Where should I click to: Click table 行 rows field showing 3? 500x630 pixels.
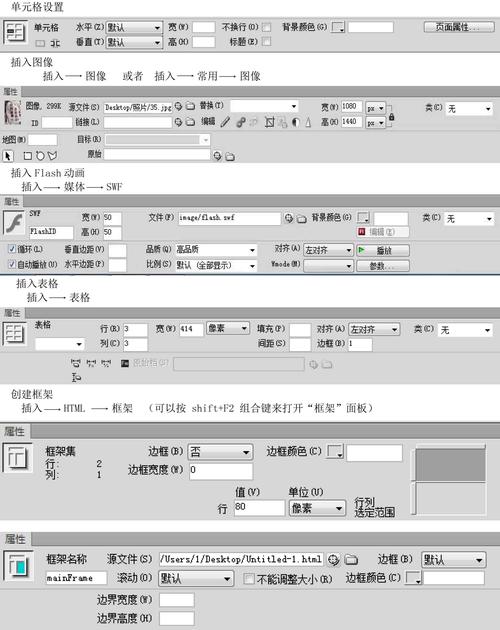(x=135, y=329)
